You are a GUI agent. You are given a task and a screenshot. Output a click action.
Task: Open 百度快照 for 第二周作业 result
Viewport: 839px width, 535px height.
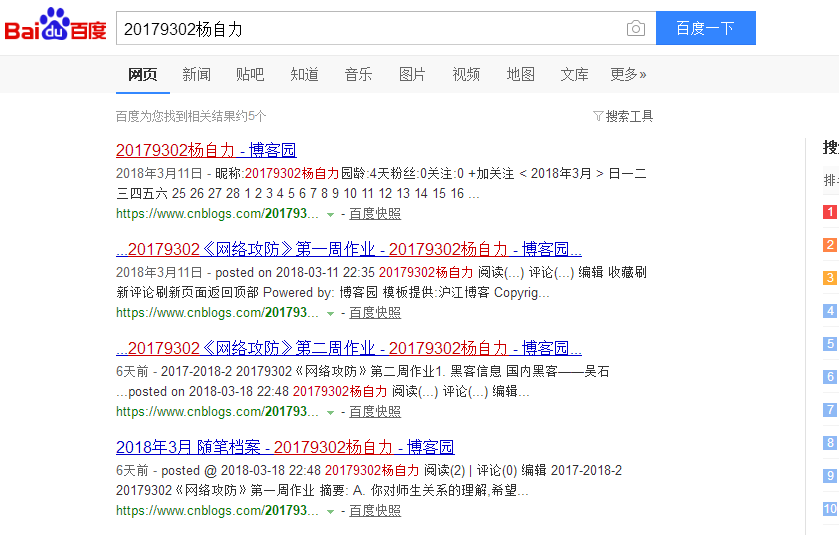(x=375, y=412)
